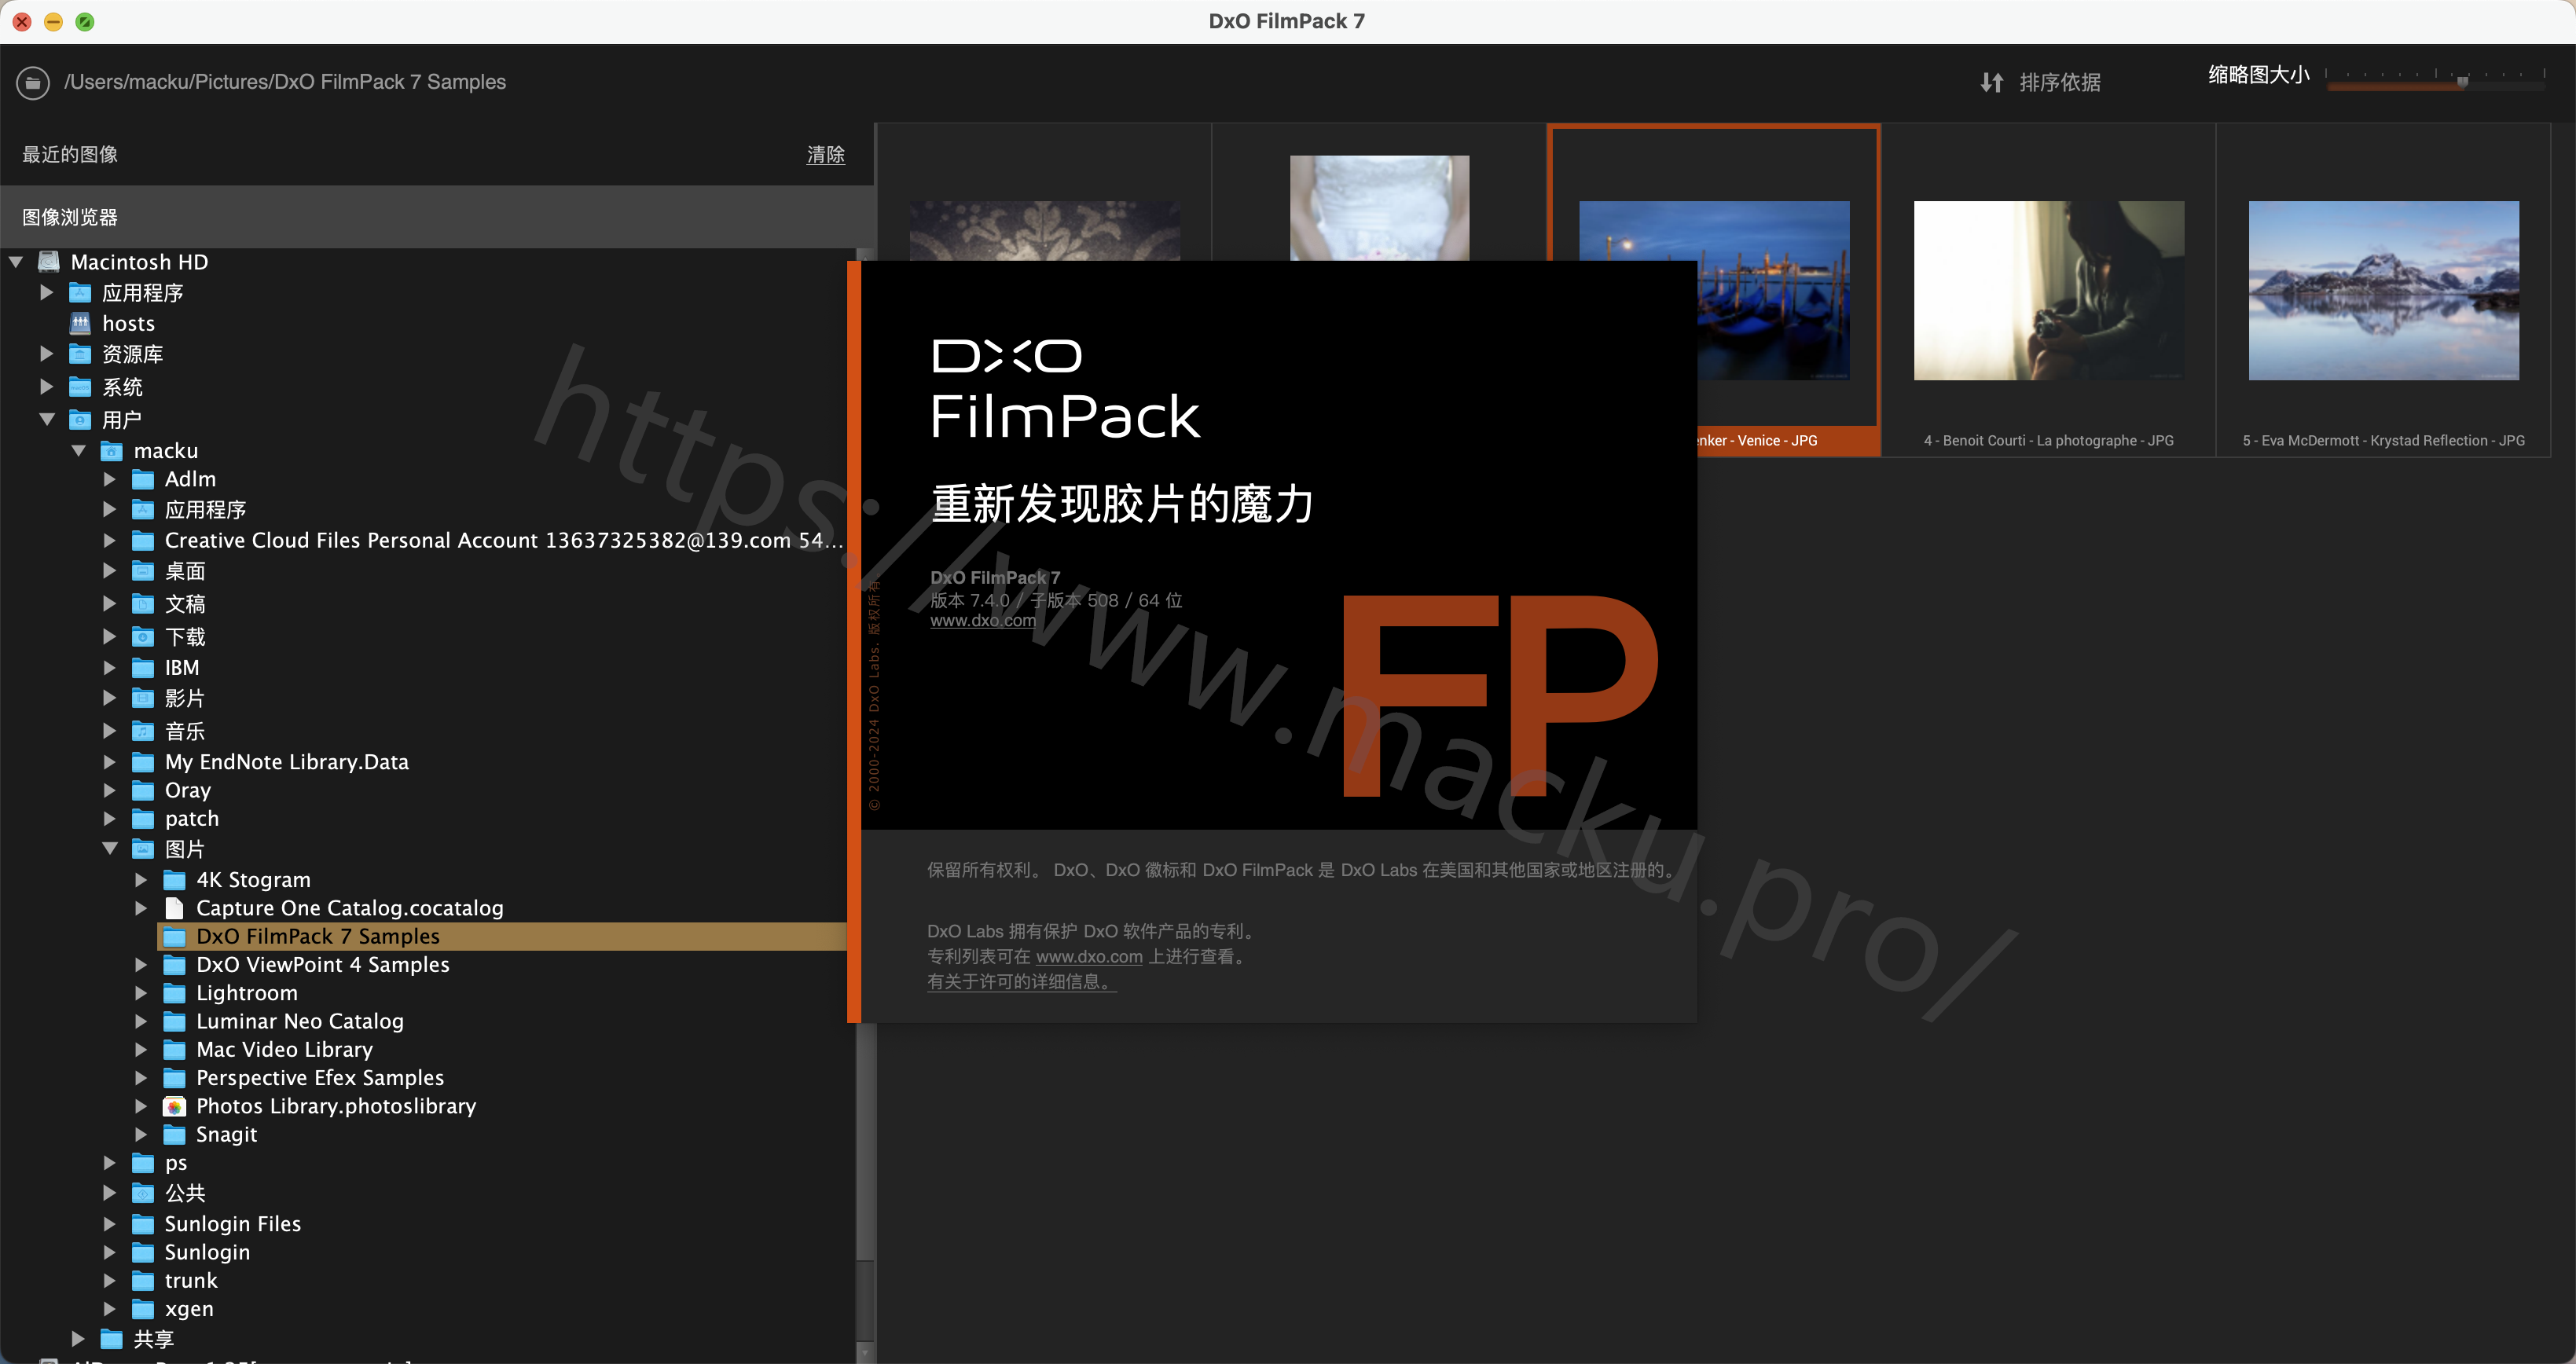Expand the Adlm folder

point(110,479)
